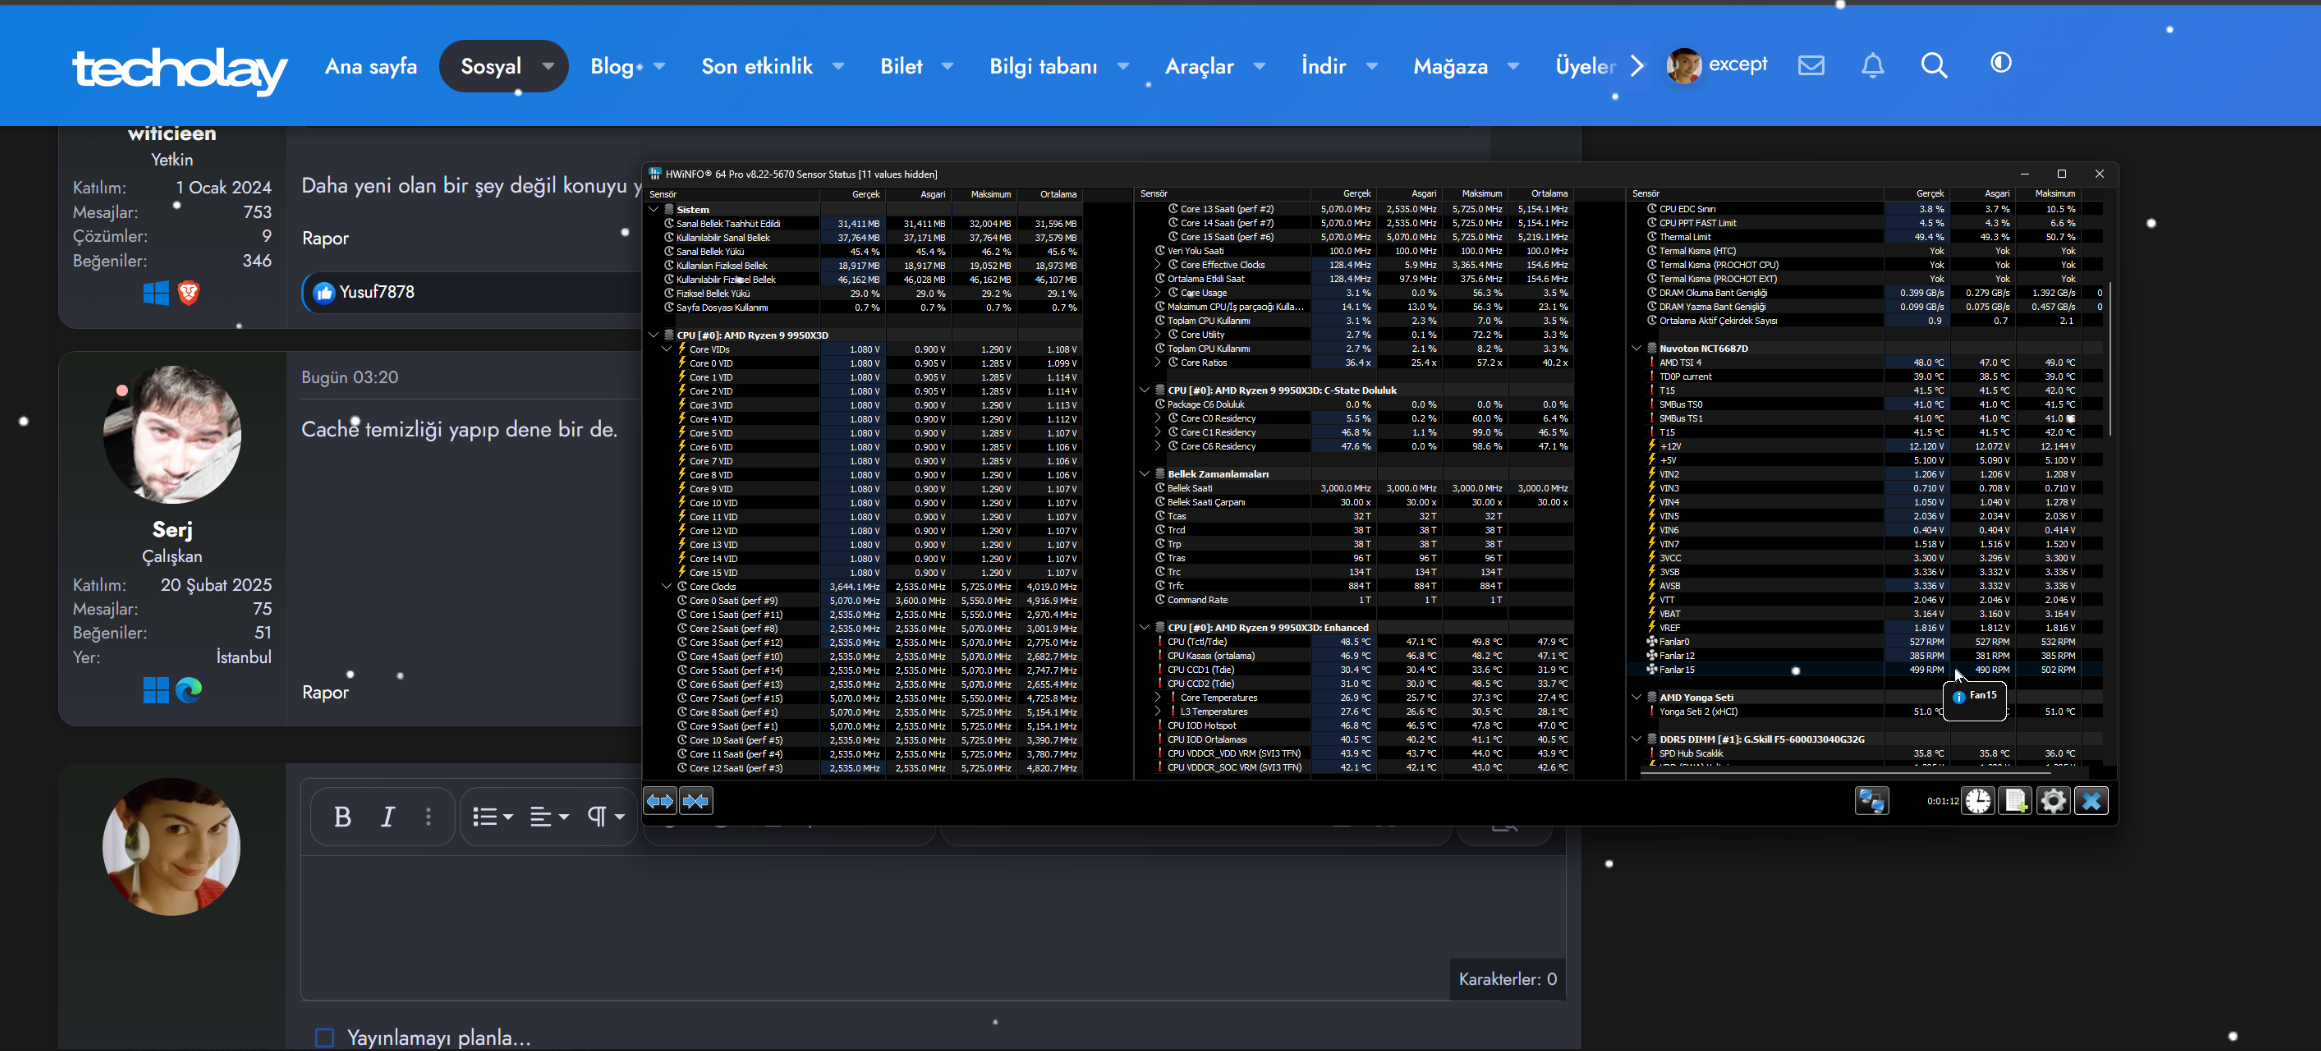
Task: Open the Üyeler nav item
Action: click(x=1585, y=67)
